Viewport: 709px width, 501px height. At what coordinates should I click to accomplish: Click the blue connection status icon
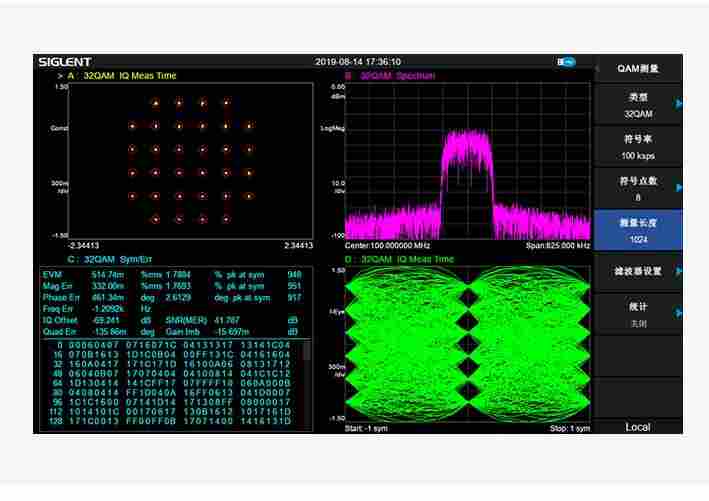pos(567,62)
